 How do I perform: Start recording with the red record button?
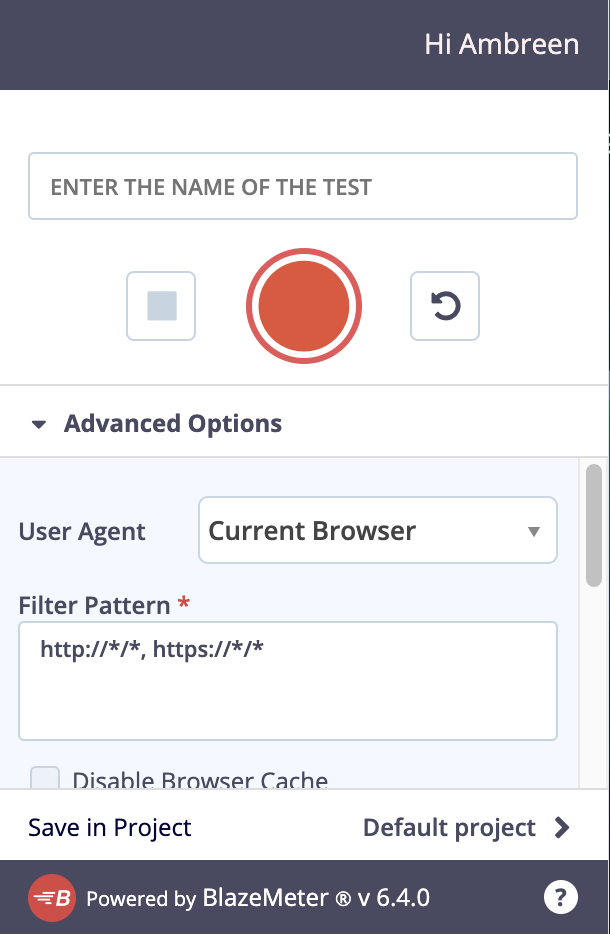[304, 306]
